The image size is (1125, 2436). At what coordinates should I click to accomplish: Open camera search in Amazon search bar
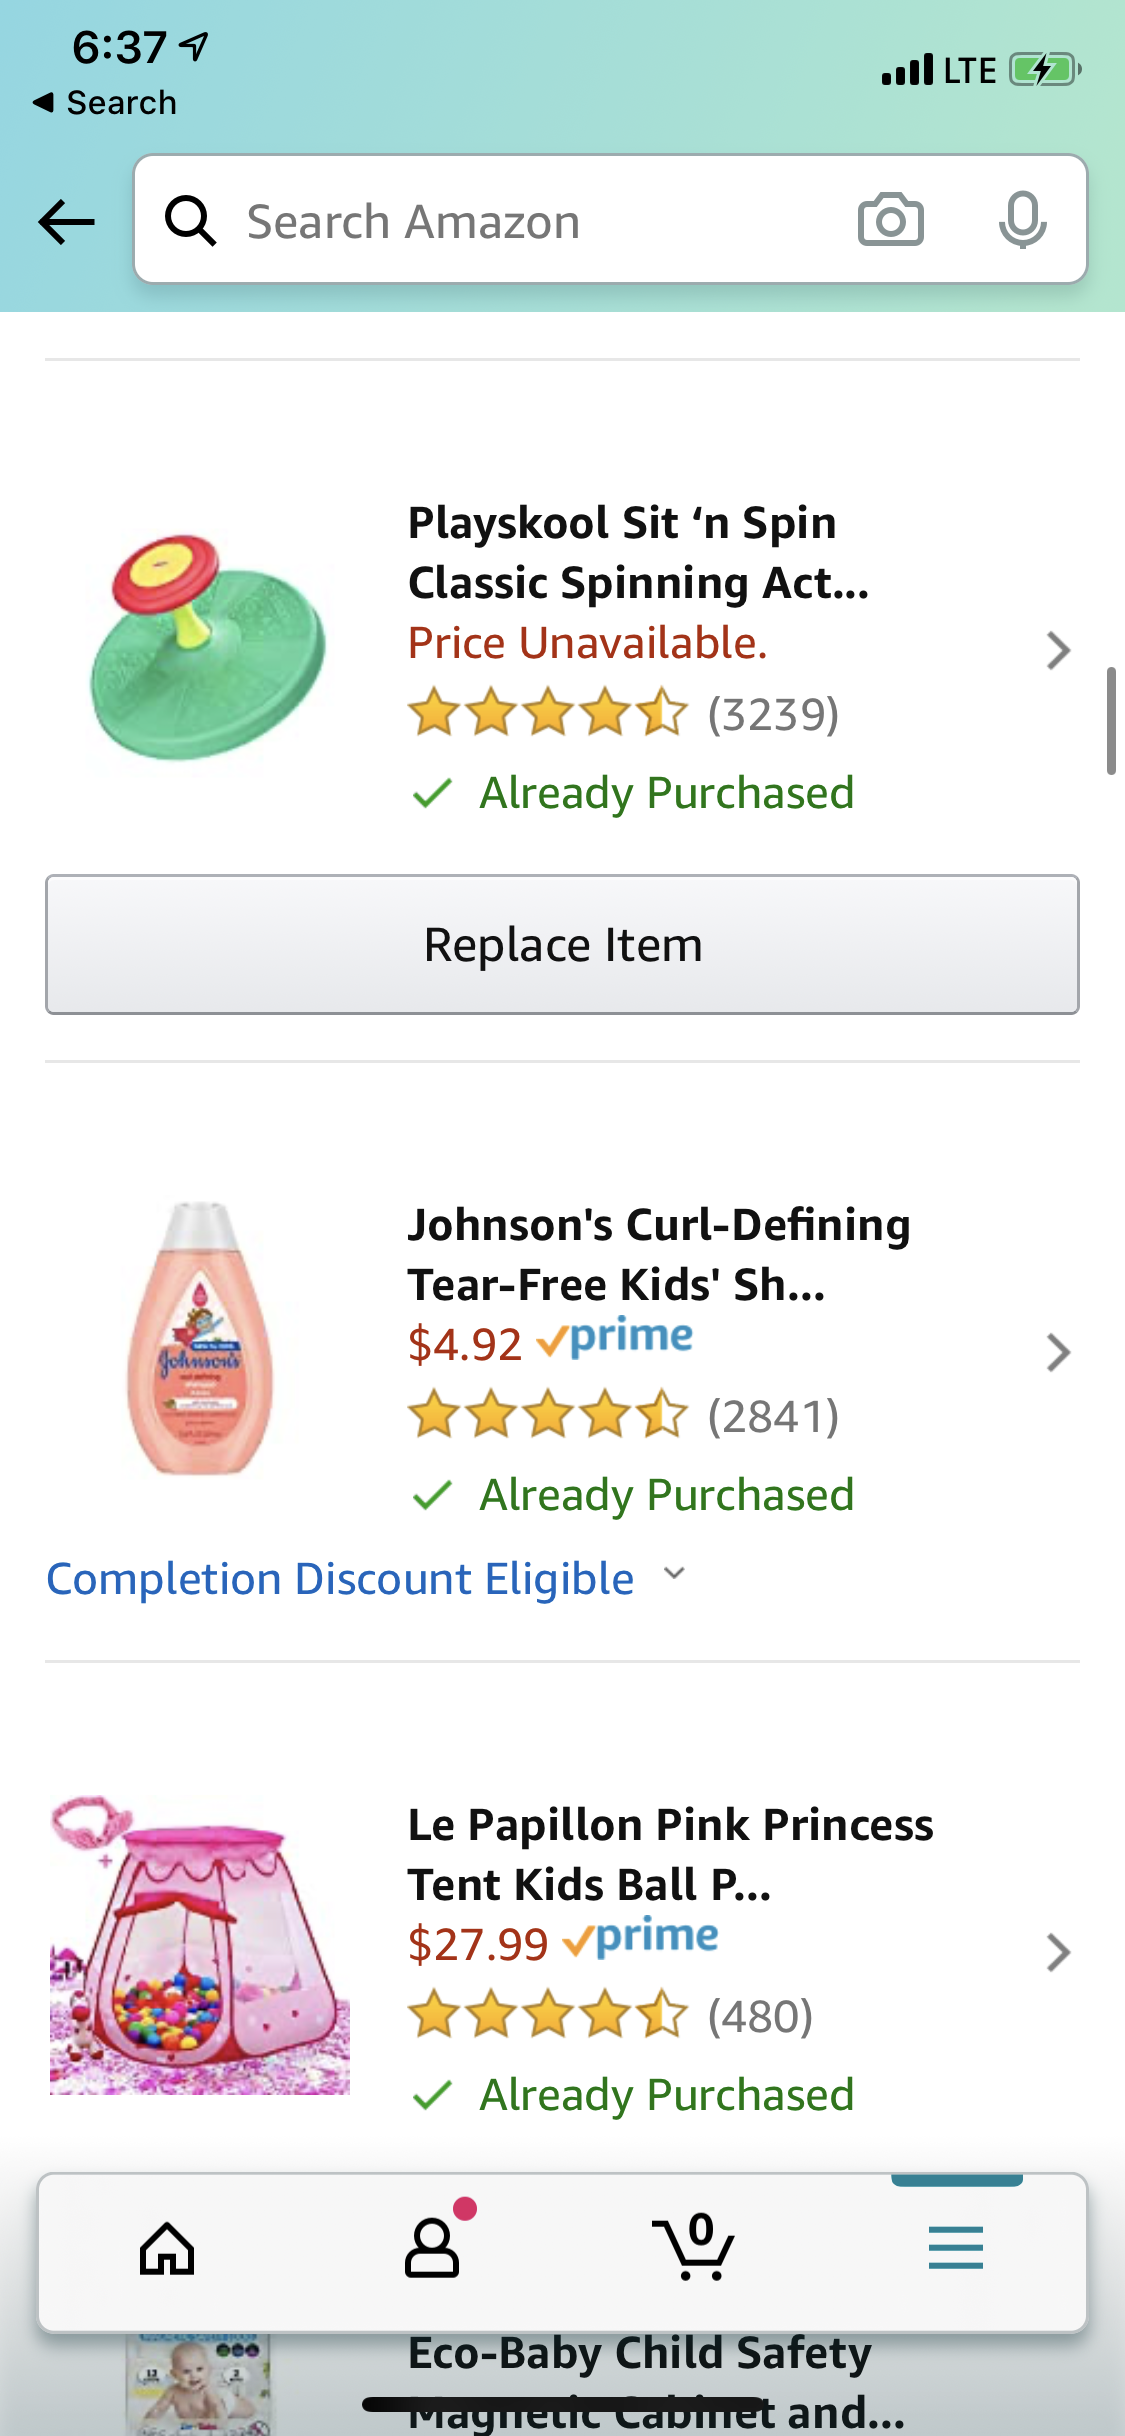890,220
